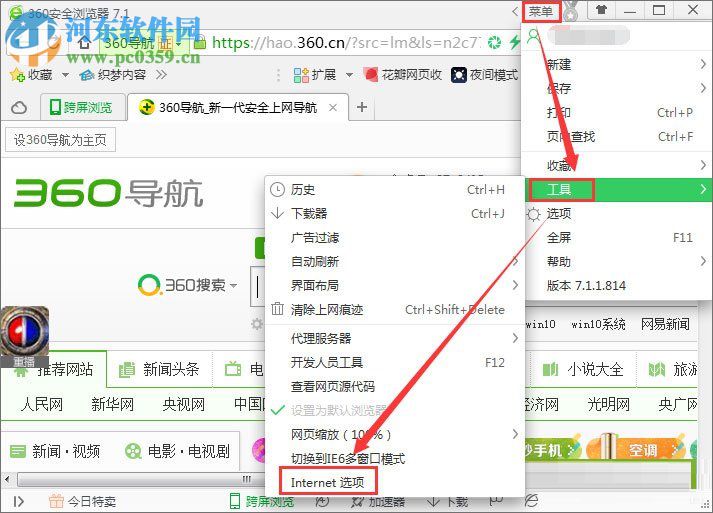713x513 pixels.
Task: Open 光明网 link
Action: click(608, 404)
